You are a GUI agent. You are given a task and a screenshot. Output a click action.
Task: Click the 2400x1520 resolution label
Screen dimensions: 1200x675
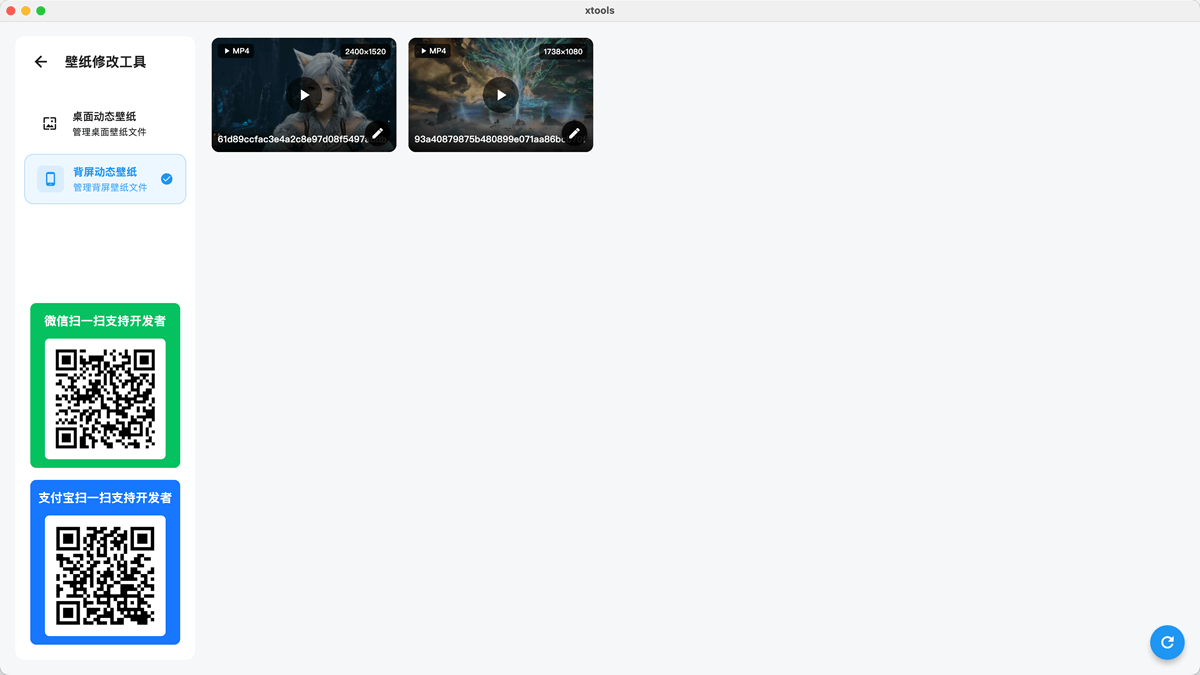tap(365, 51)
